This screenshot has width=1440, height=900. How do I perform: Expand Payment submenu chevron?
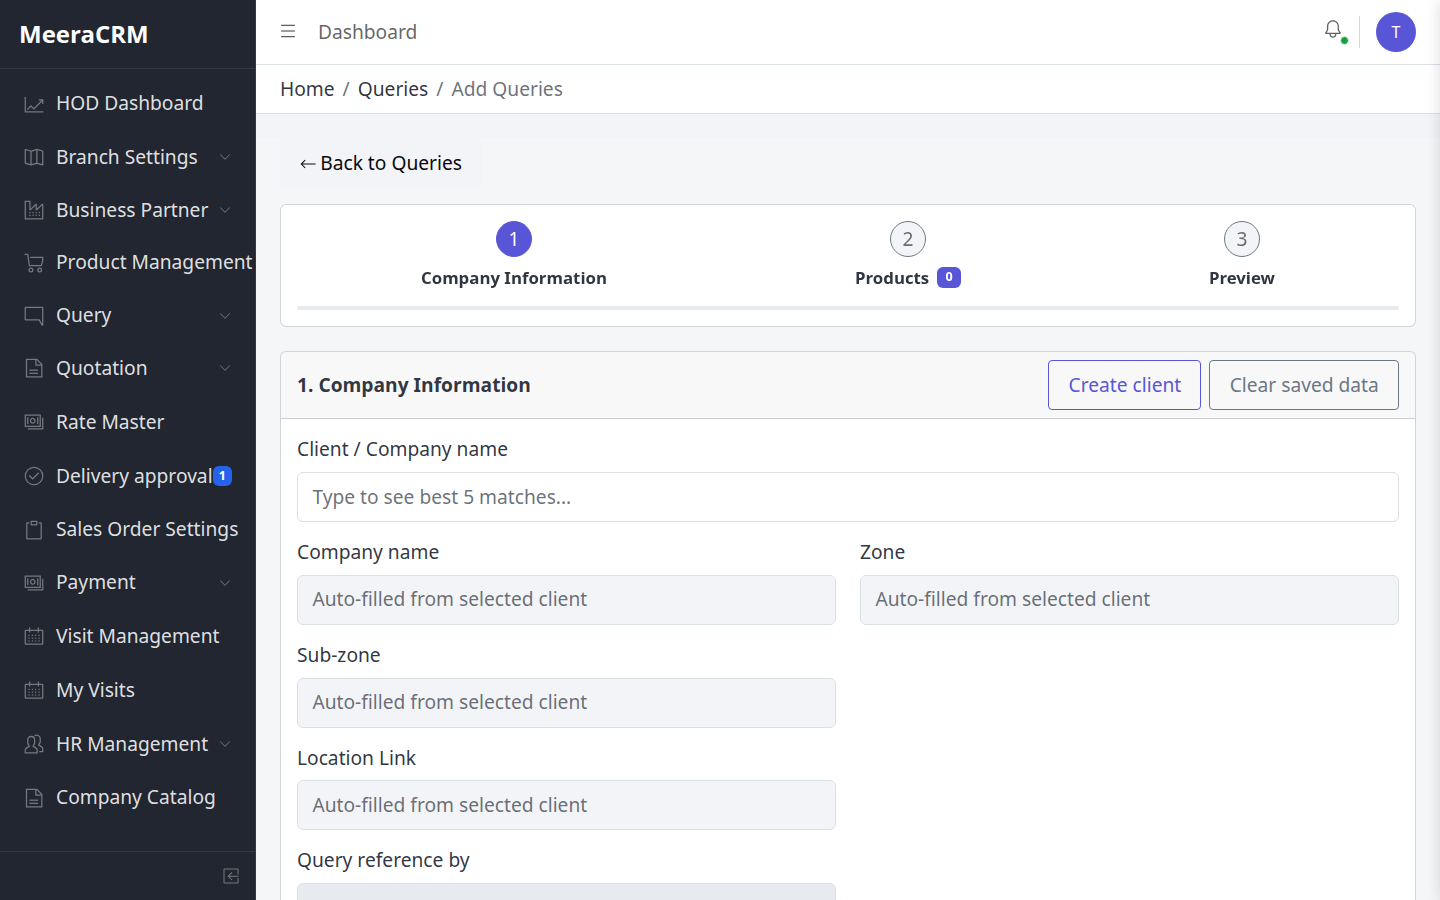coord(225,582)
